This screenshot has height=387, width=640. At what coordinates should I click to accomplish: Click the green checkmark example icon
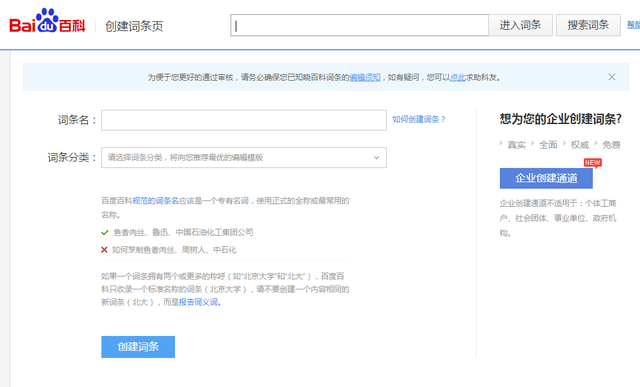pos(105,232)
